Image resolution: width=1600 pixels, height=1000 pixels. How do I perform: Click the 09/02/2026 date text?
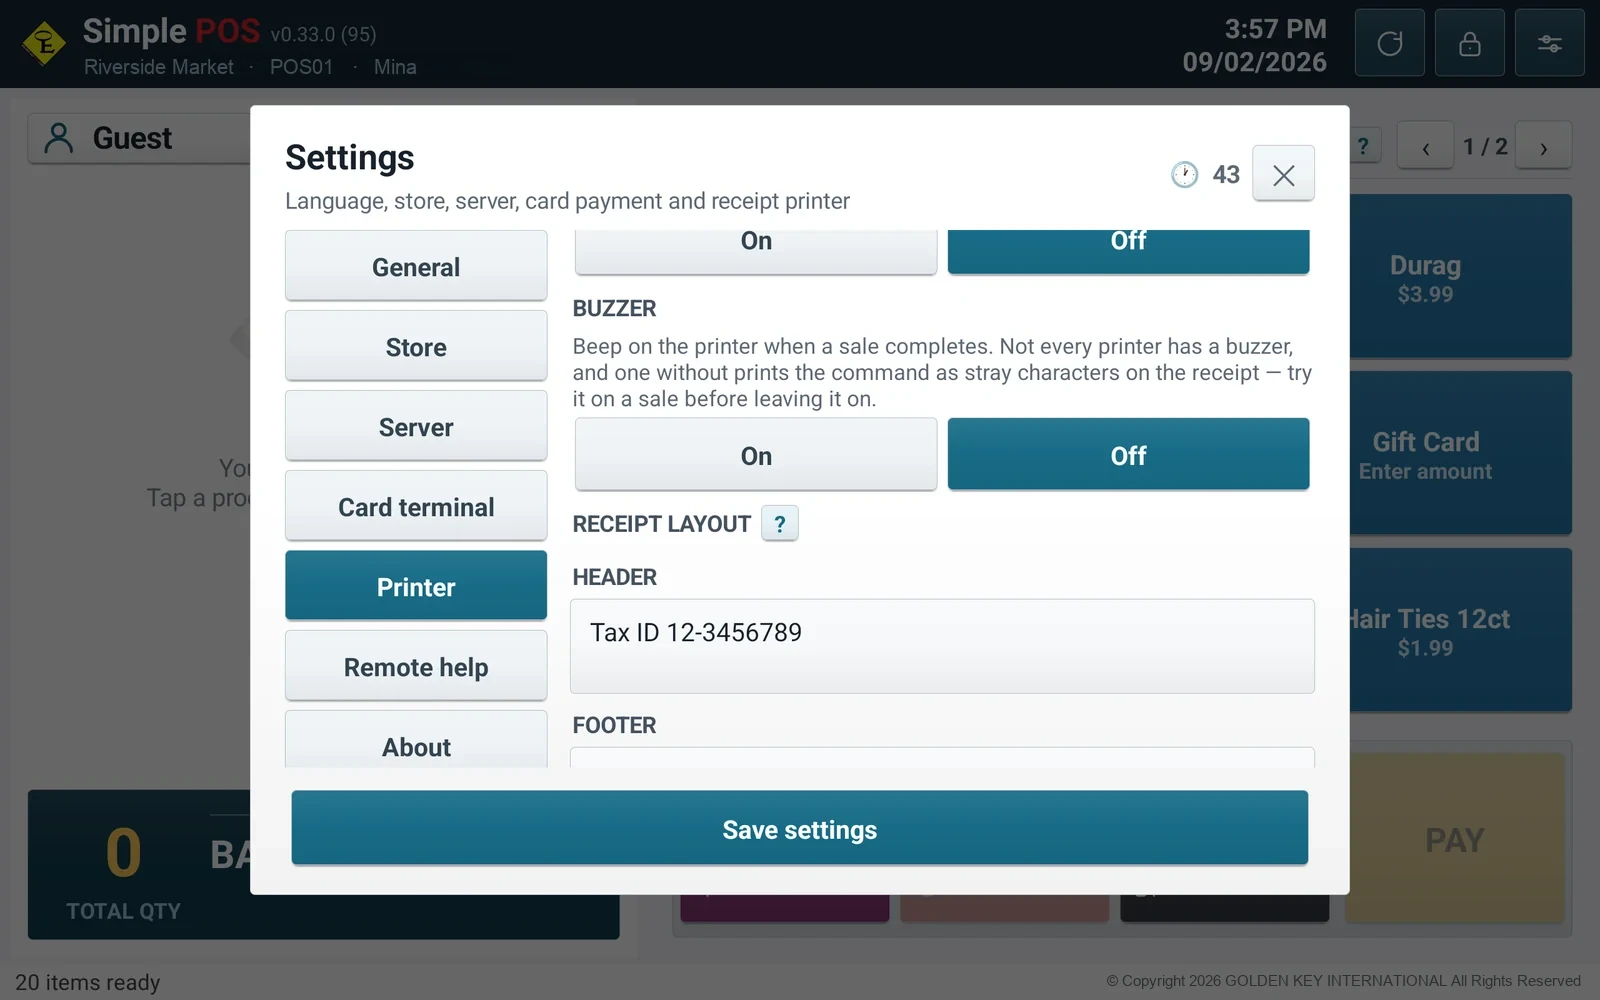click(1255, 62)
